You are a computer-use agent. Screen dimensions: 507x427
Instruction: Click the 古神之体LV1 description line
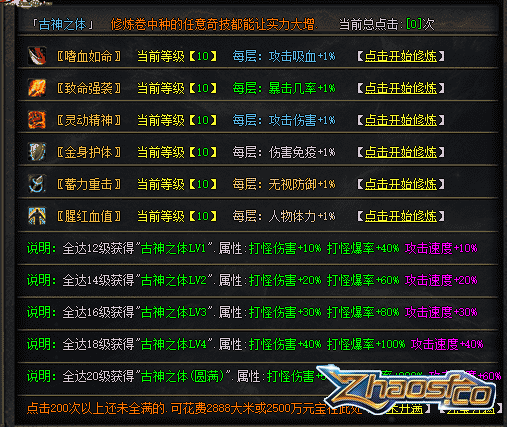[252, 248]
